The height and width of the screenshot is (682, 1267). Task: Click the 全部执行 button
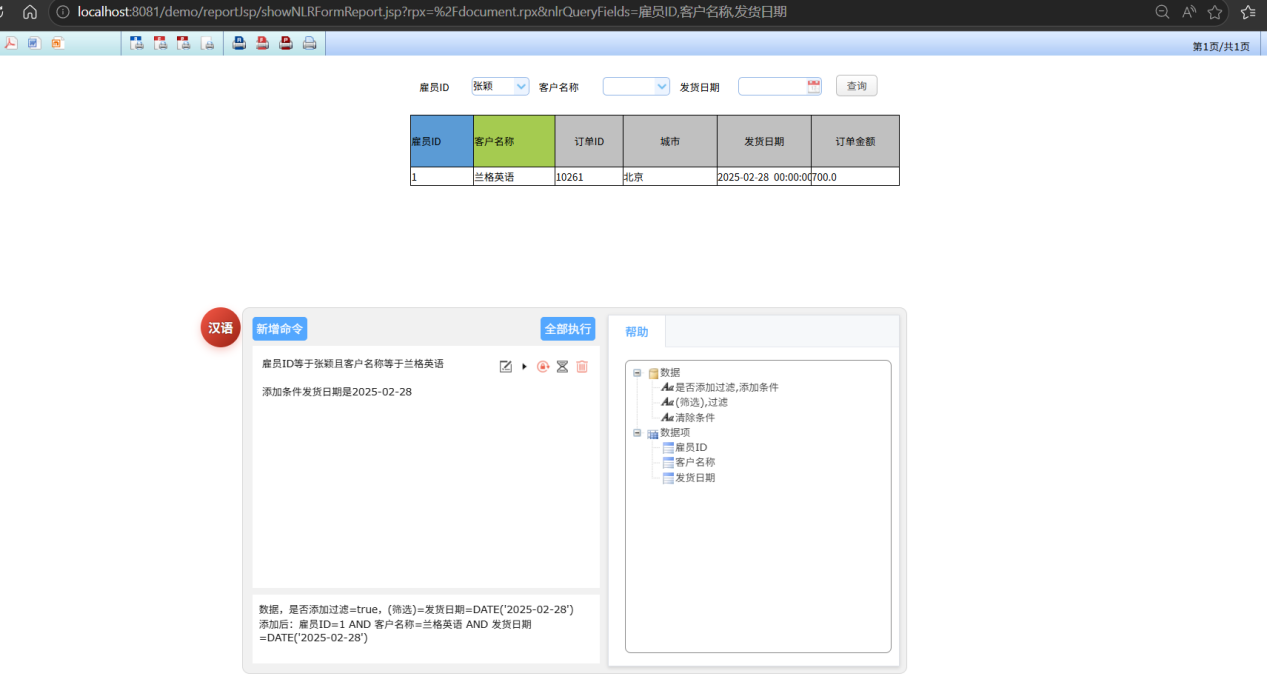coord(568,329)
